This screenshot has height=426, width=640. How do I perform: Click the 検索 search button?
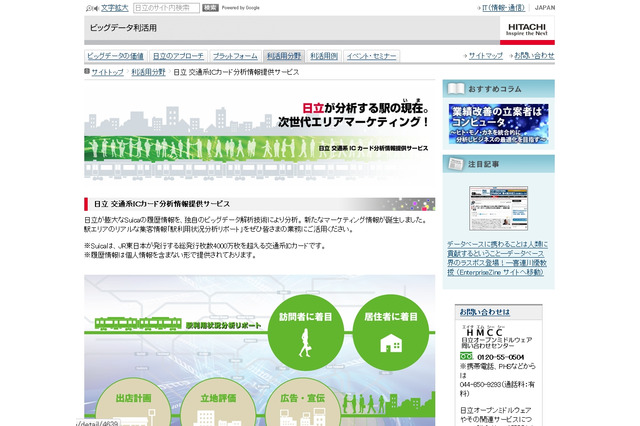210,8
